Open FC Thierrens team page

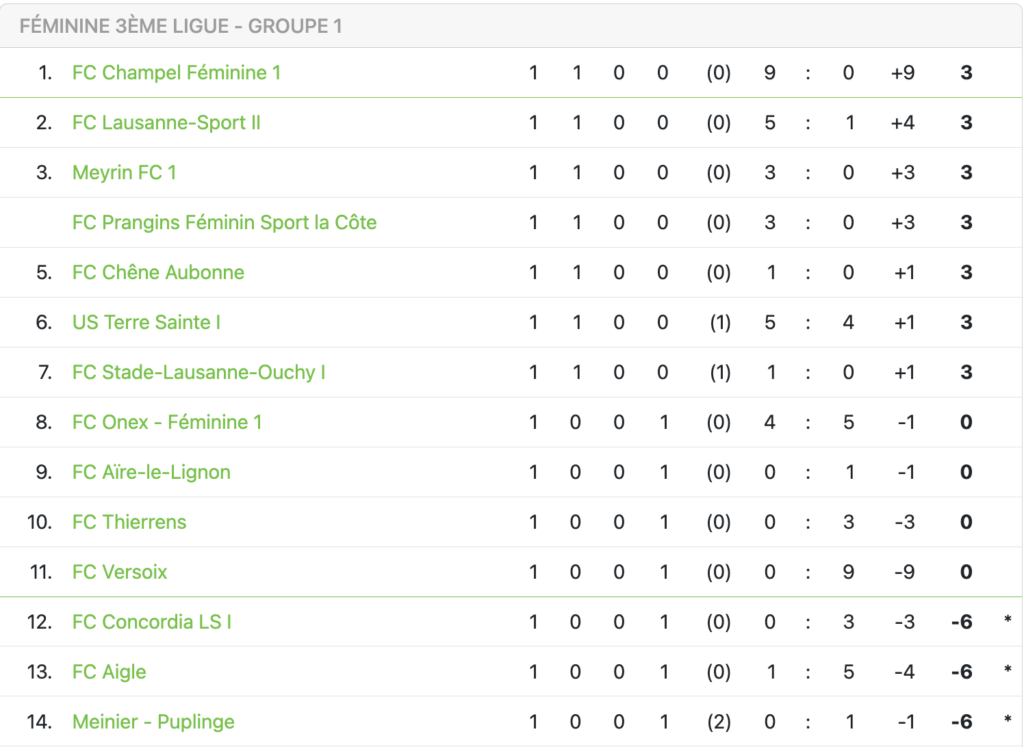coord(129,522)
